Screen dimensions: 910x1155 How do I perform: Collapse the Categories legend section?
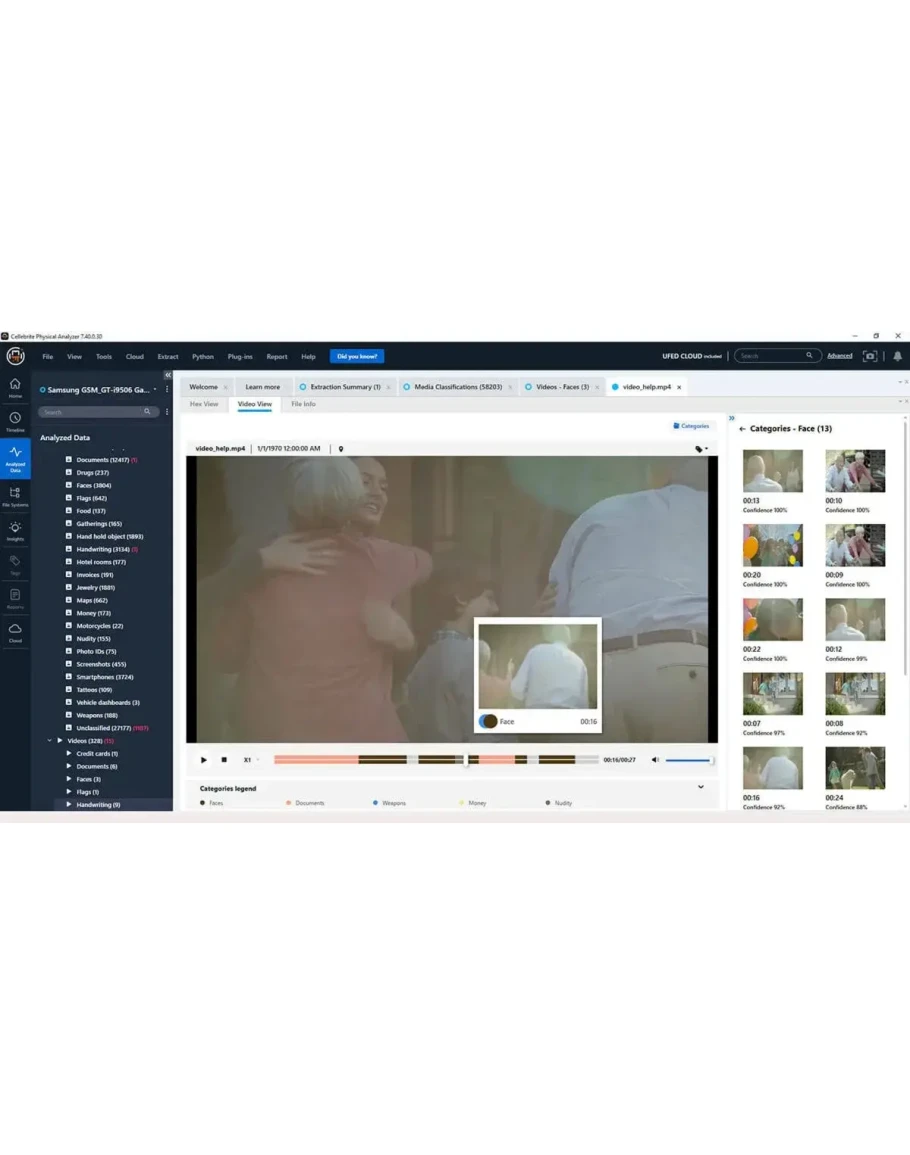click(x=700, y=787)
